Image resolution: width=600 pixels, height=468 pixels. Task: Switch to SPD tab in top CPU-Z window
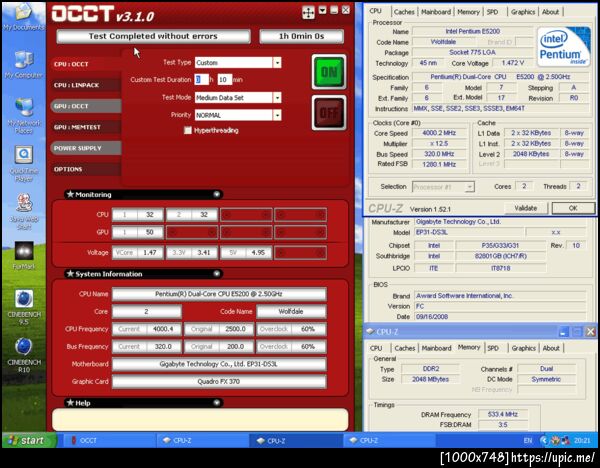click(492, 12)
